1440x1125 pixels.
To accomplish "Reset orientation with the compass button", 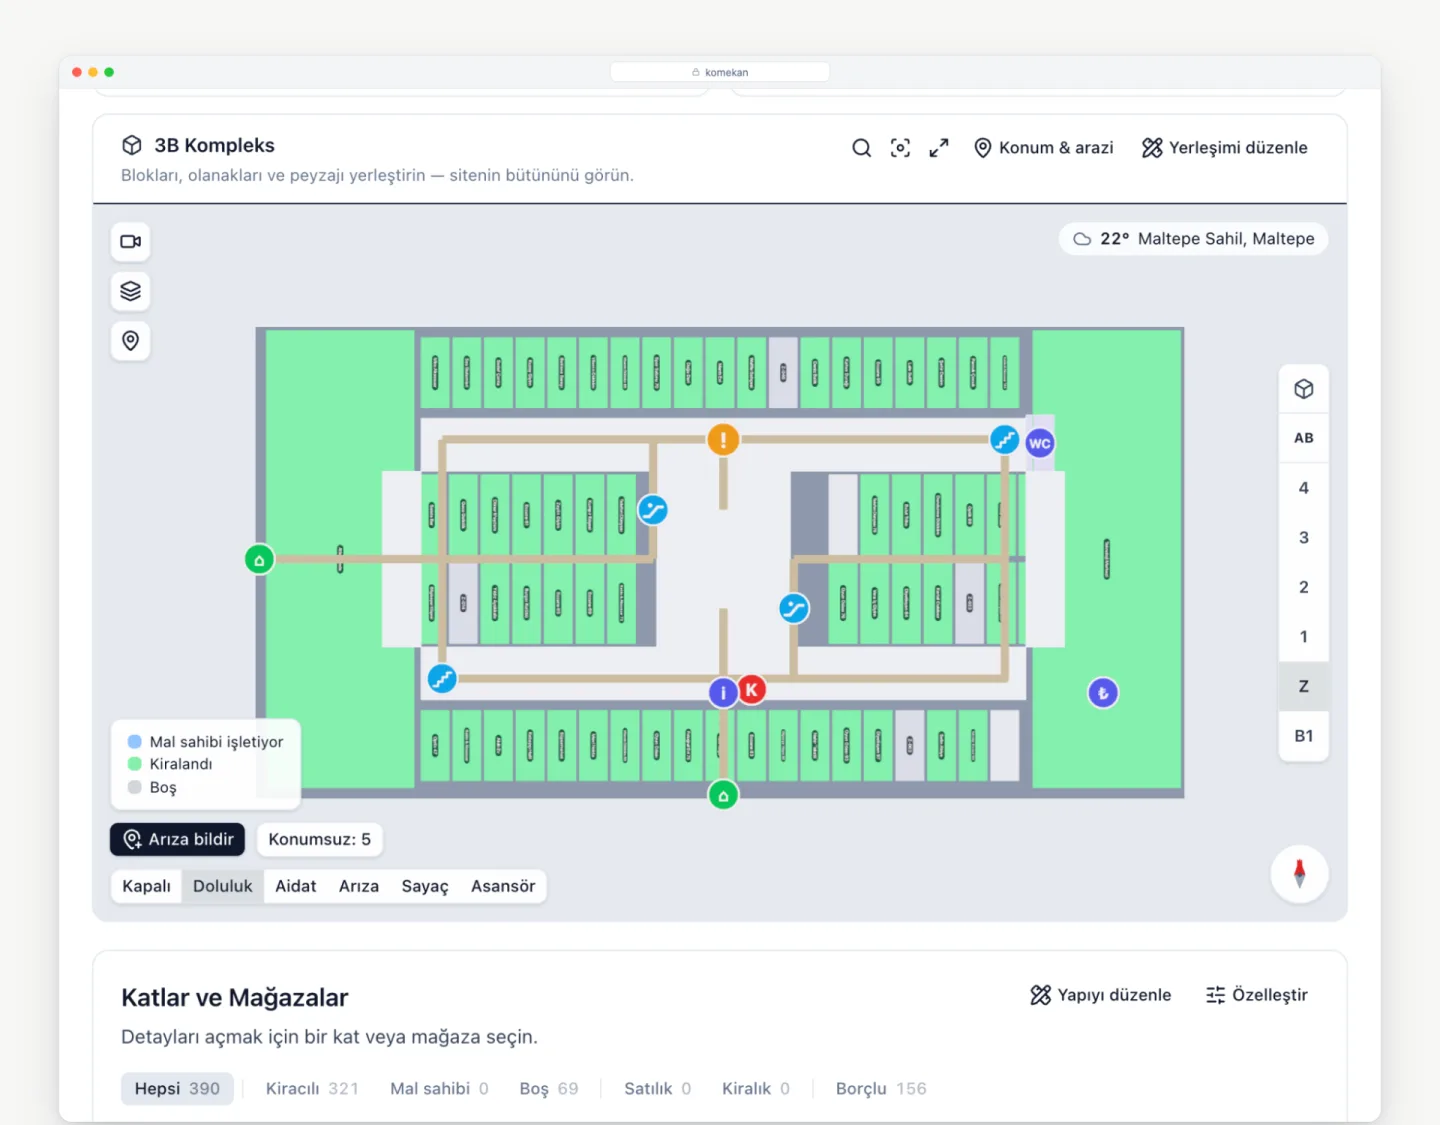I will pos(1299,874).
